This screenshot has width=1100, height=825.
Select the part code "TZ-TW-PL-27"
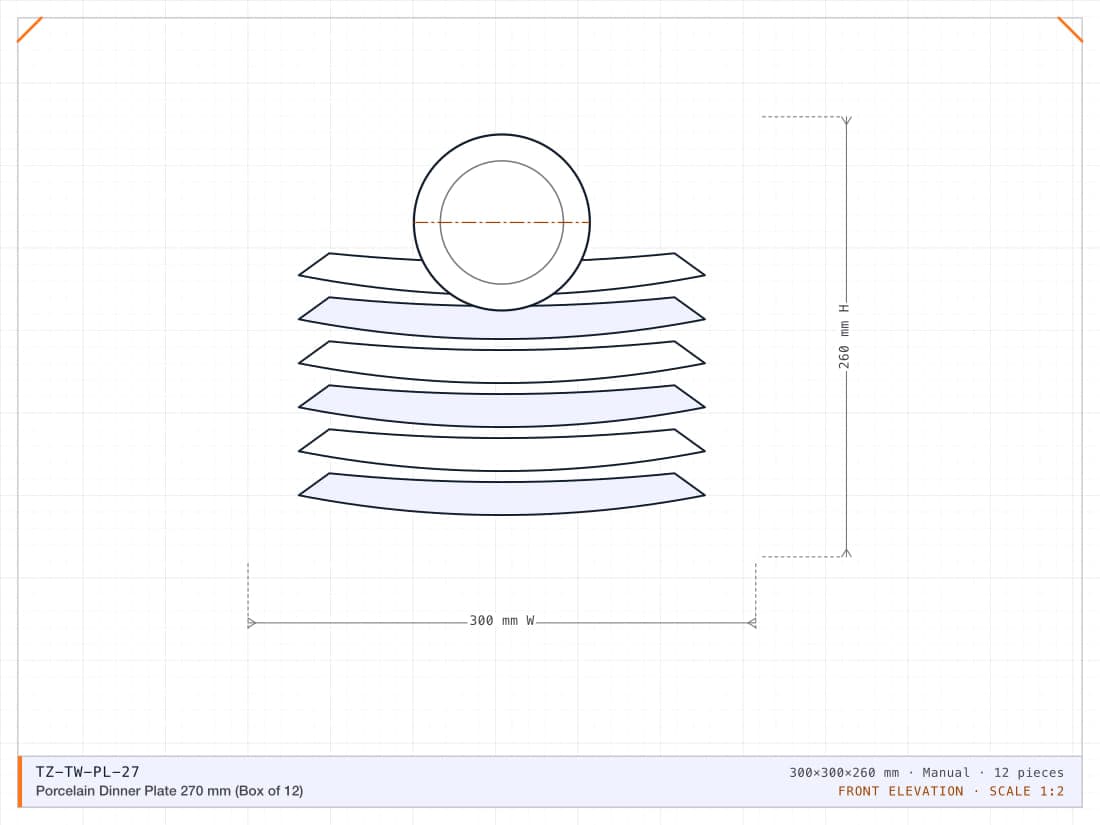click(x=88, y=772)
